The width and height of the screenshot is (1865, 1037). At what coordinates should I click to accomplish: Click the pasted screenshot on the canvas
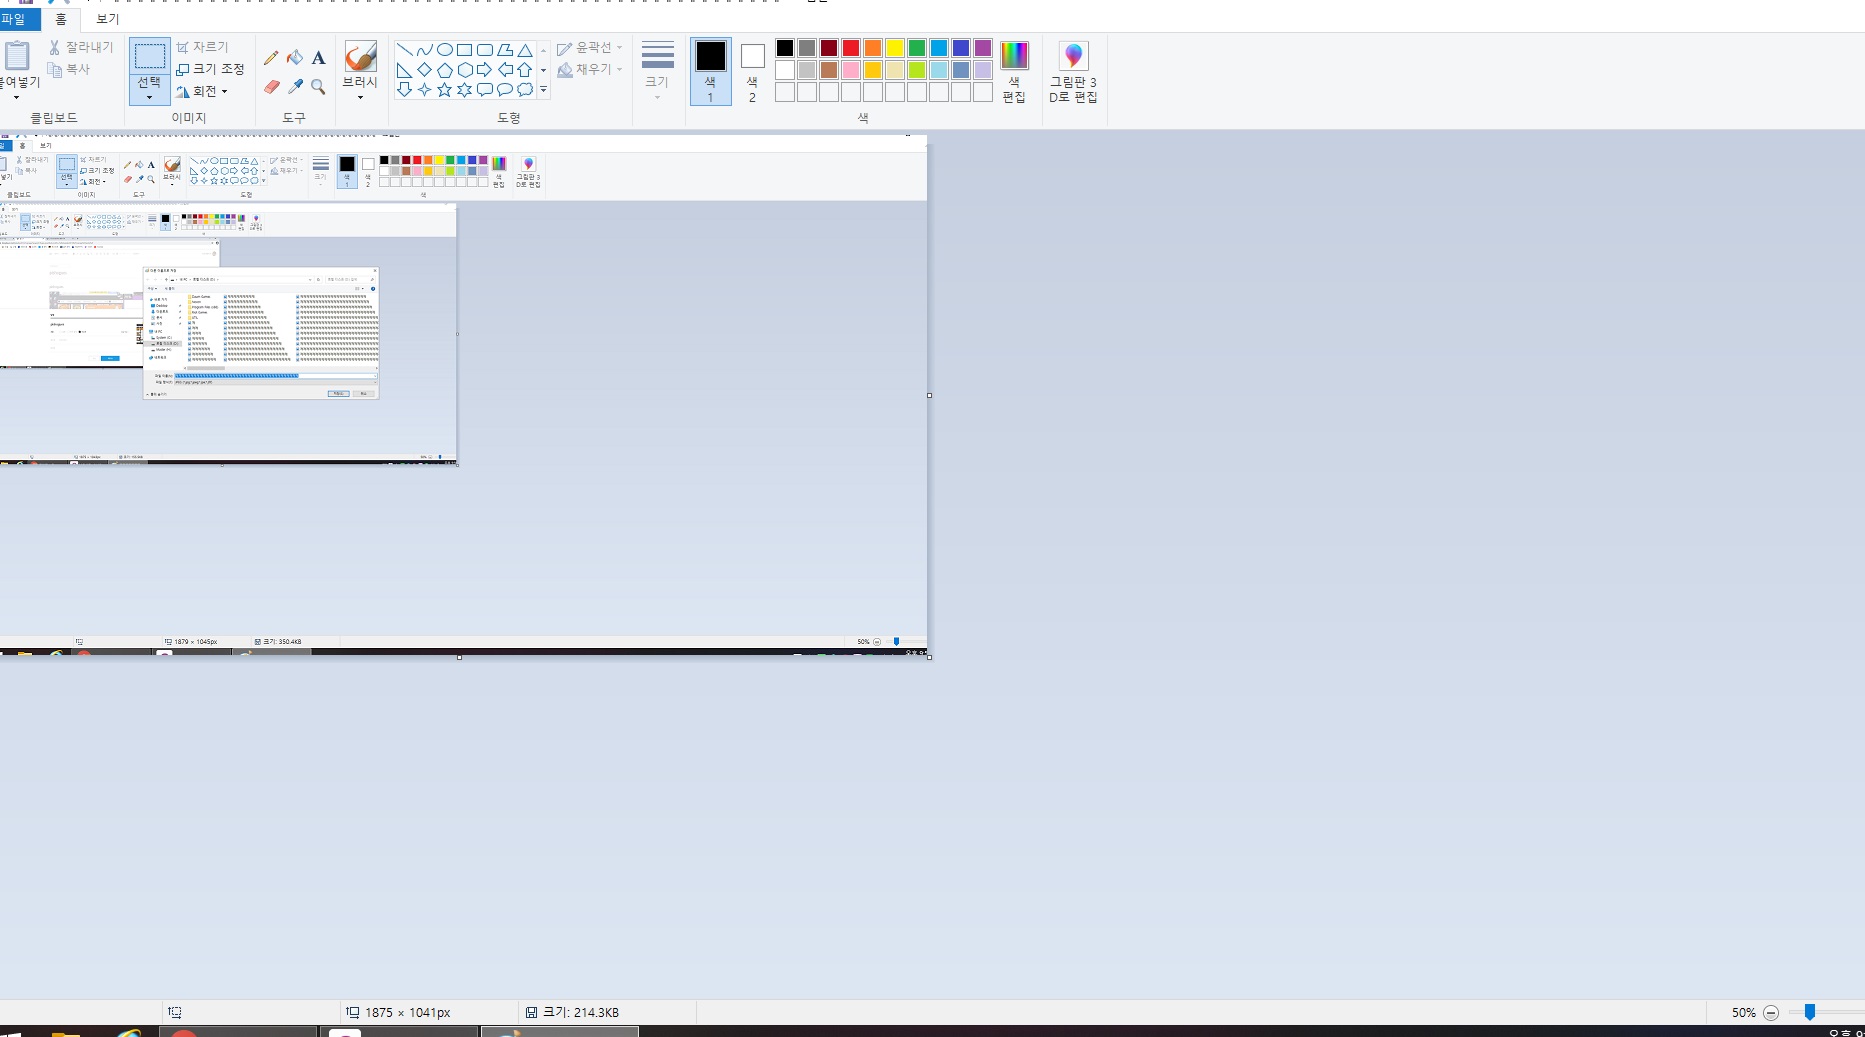(x=463, y=396)
